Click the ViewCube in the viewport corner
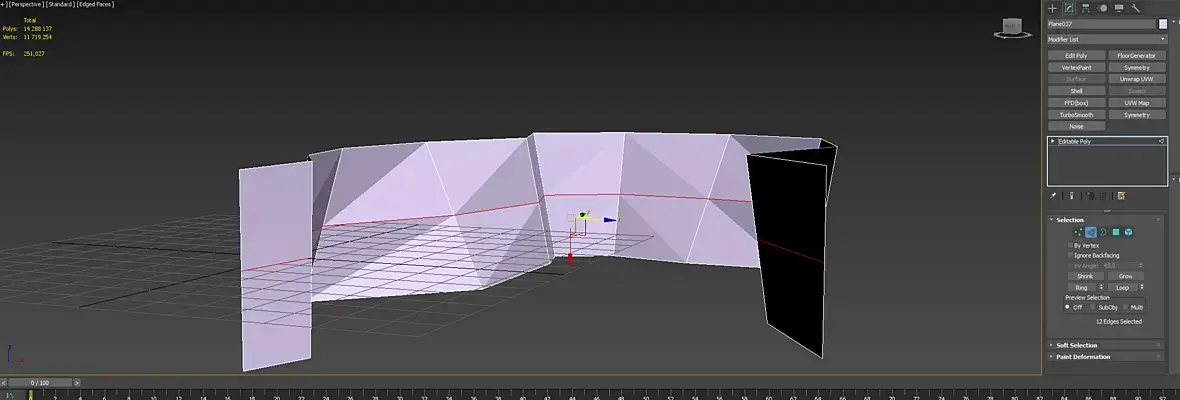This screenshot has height=400, width=1180. [1010, 29]
